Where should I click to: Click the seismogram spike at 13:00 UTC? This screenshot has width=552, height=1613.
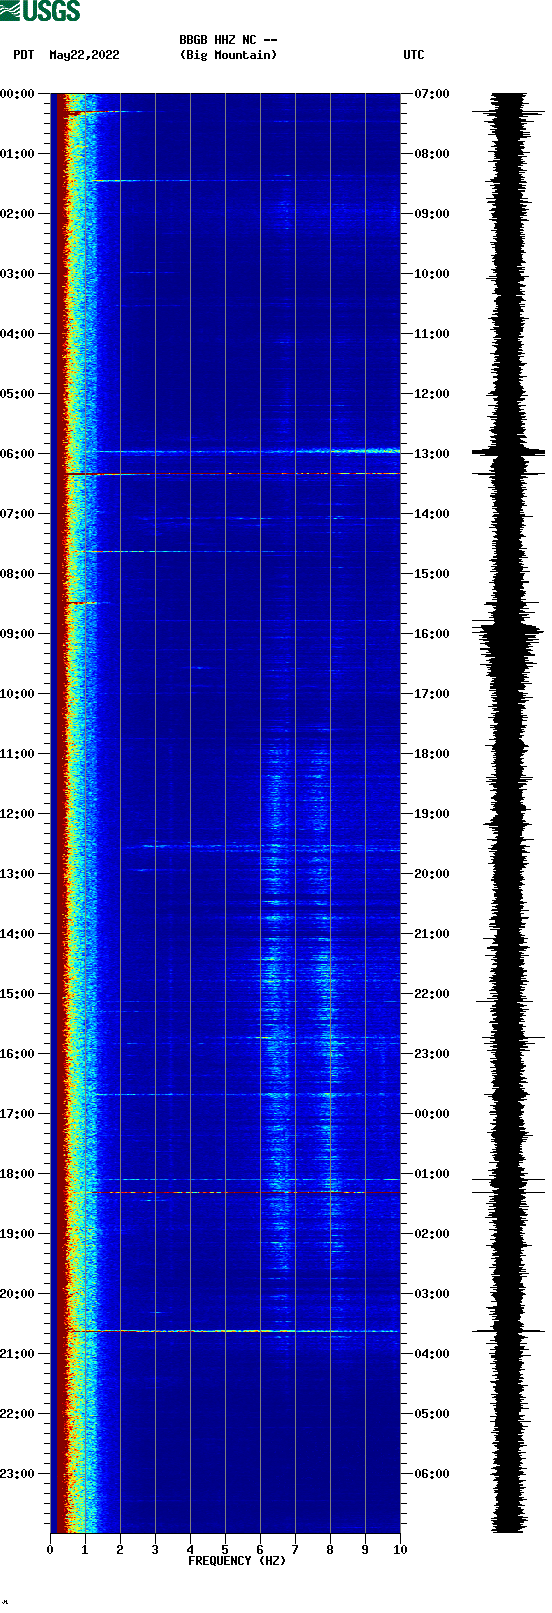pos(508,452)
